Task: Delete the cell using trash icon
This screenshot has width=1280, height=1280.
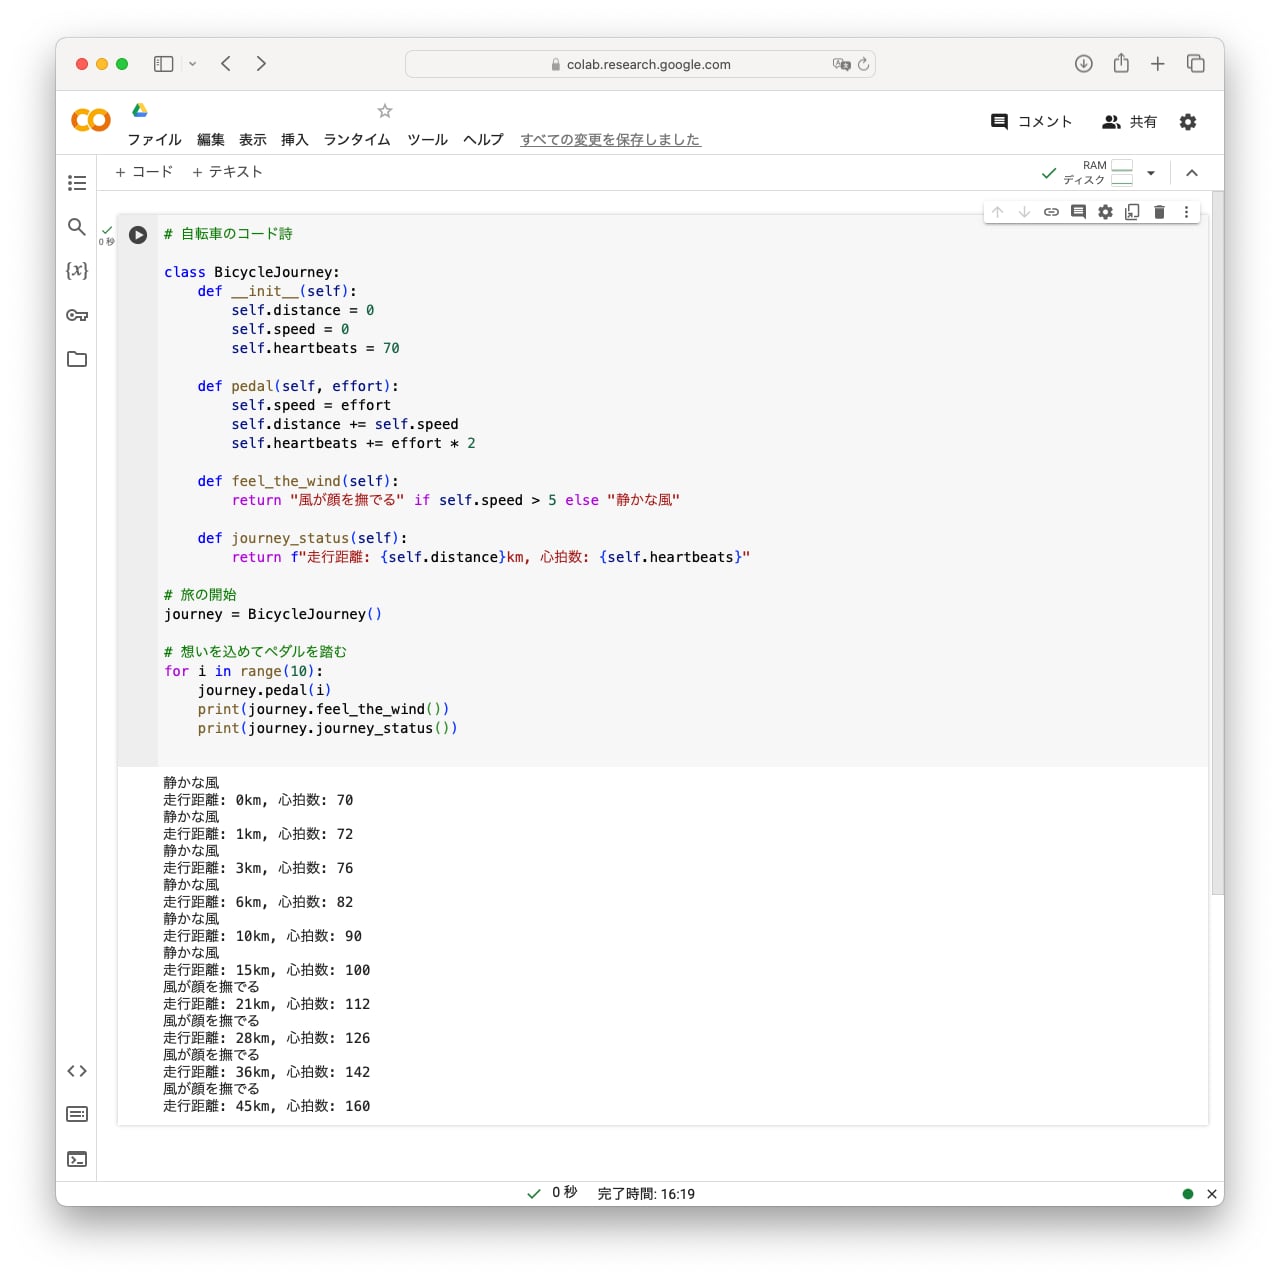Action: (1159, 212)
